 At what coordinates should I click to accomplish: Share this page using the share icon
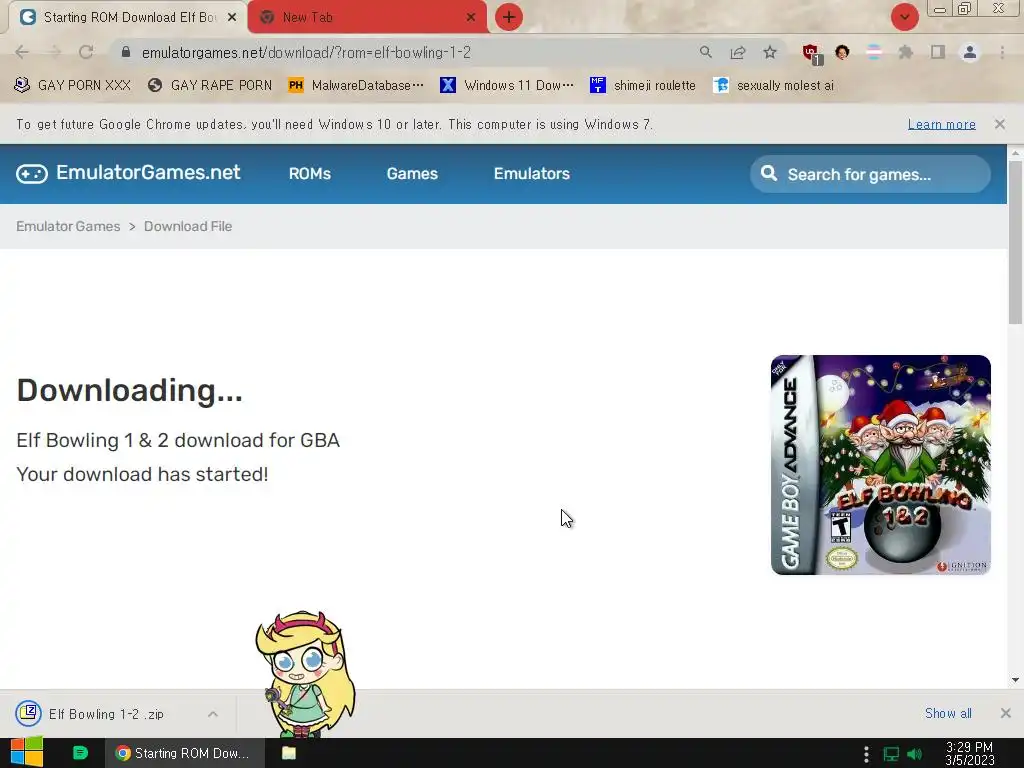(x=738, y=52)
